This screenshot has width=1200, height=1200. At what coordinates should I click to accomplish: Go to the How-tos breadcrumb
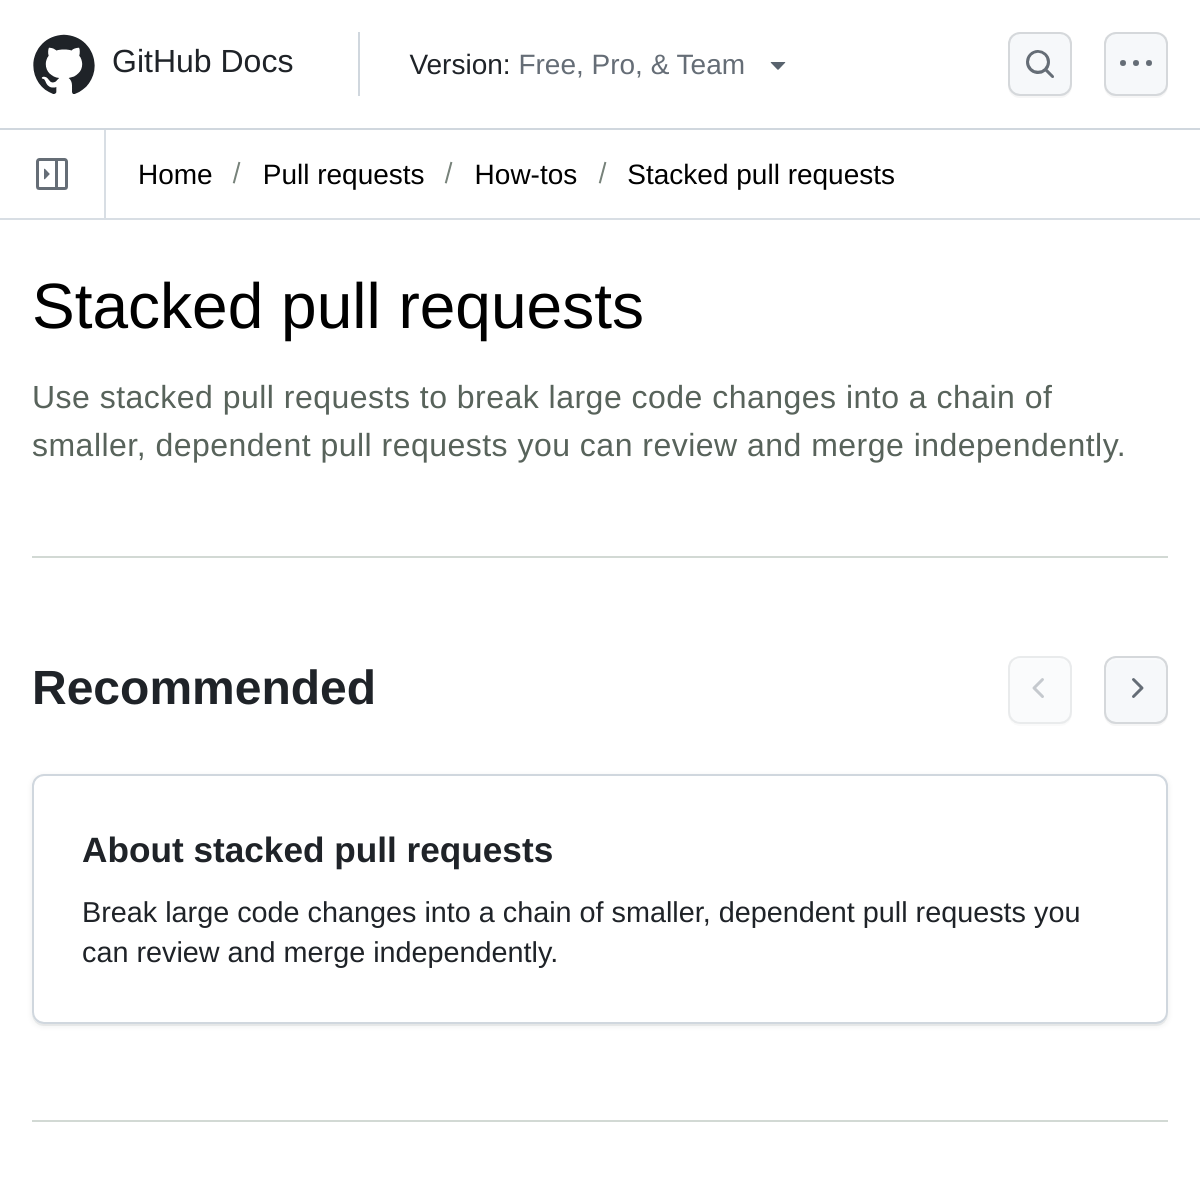pyautogui.click(x=525, y=174)
